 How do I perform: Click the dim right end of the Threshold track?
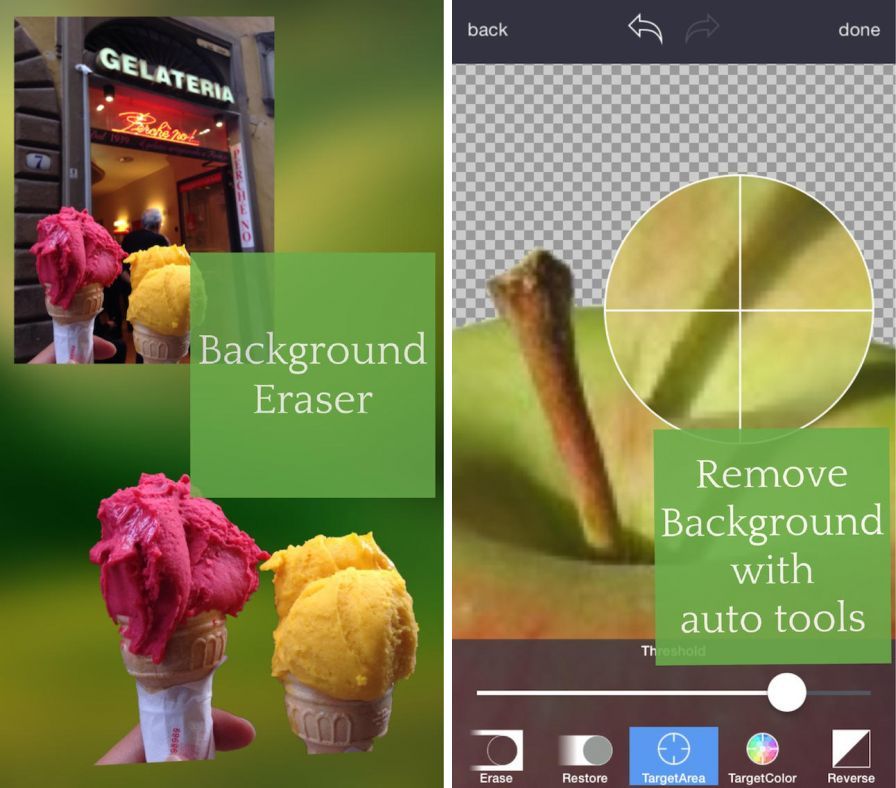coord(845,692)
